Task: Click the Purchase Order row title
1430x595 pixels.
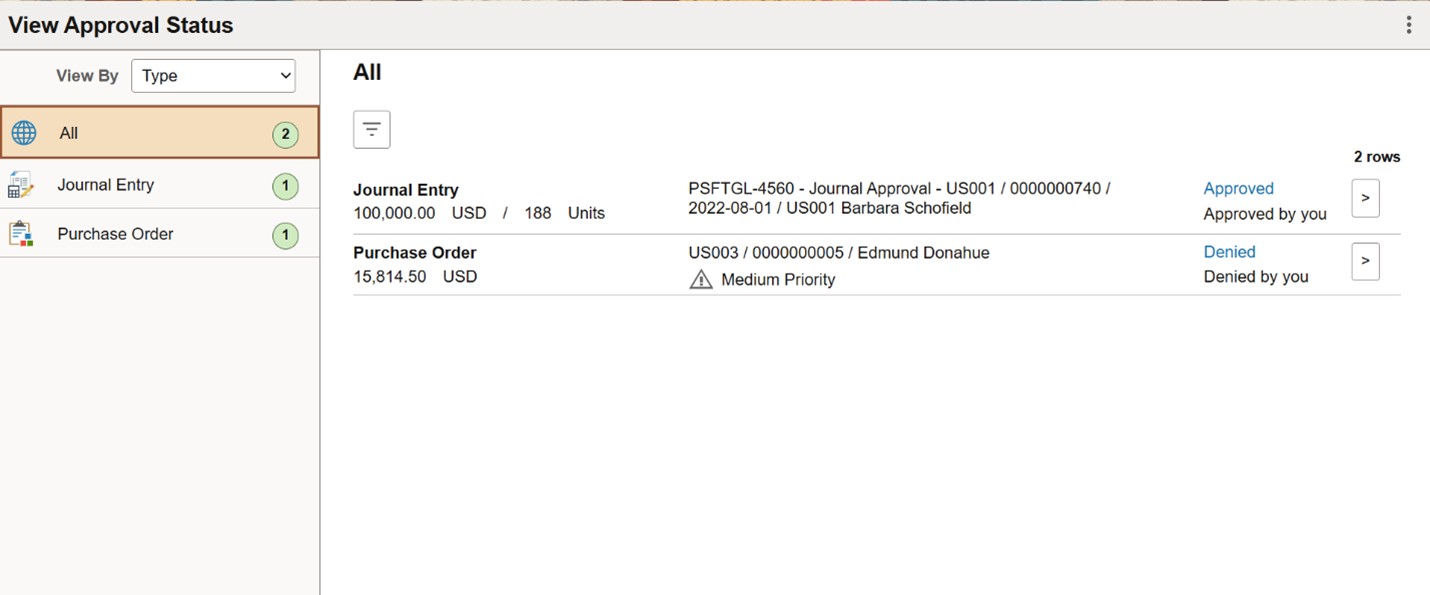Action: (x=414, y=253)
